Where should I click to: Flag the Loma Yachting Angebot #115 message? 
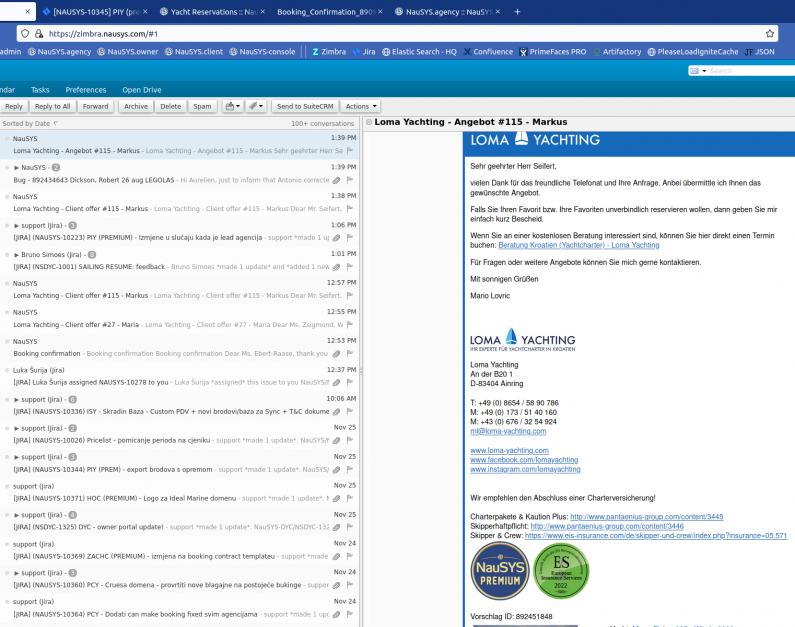click(x=350, y=151)
